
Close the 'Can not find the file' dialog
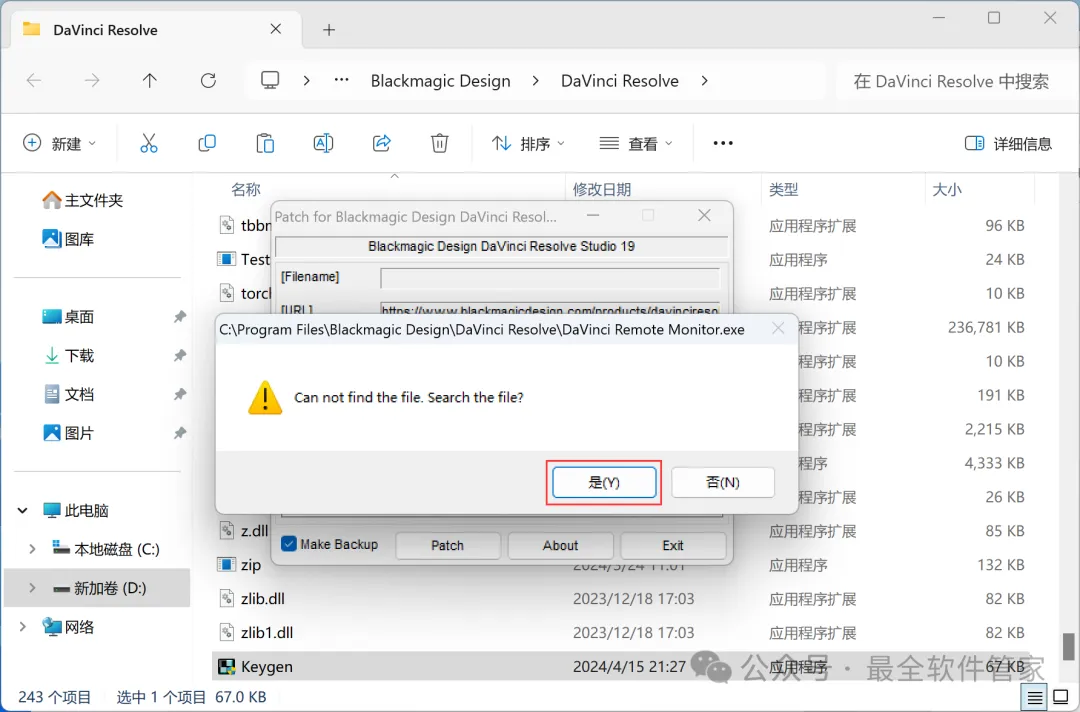[778, 328]
